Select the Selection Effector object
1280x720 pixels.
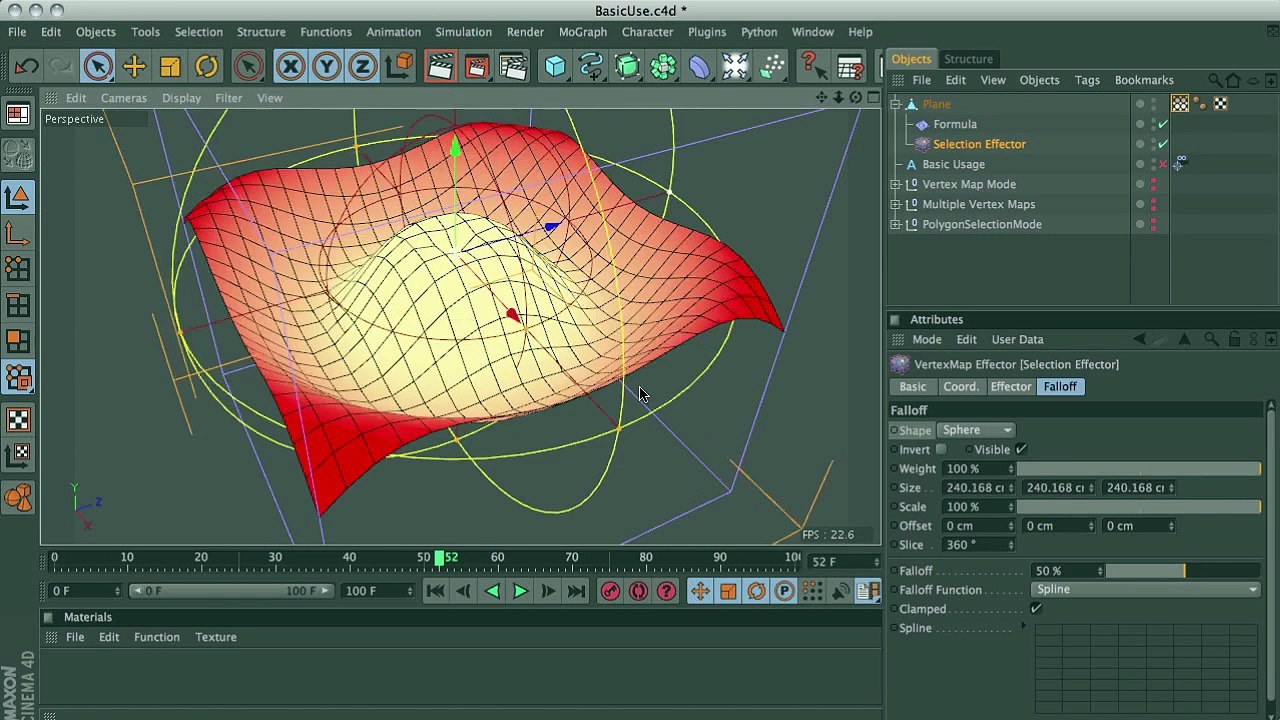(x=979, y=144)
